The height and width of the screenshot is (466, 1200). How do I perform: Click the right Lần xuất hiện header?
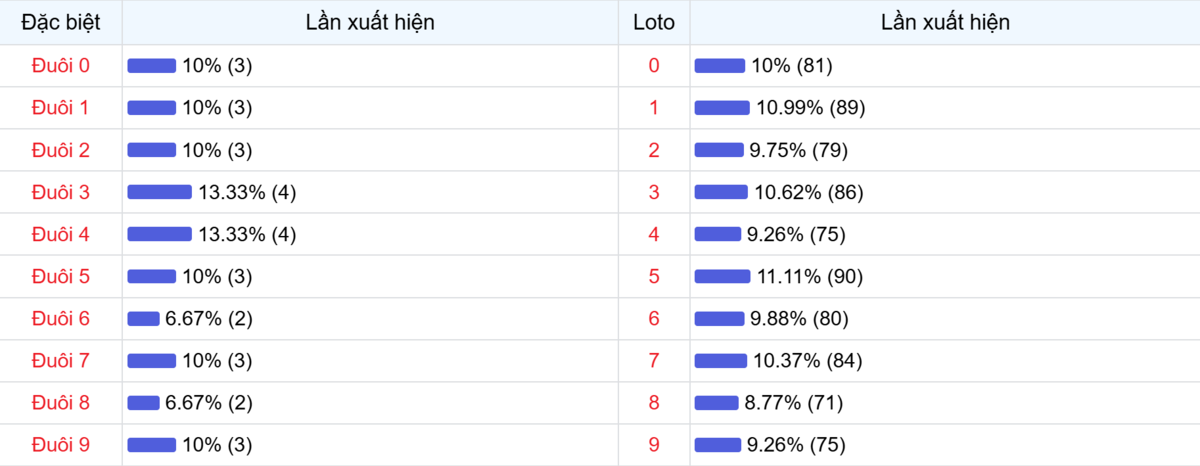pos(945,22)
